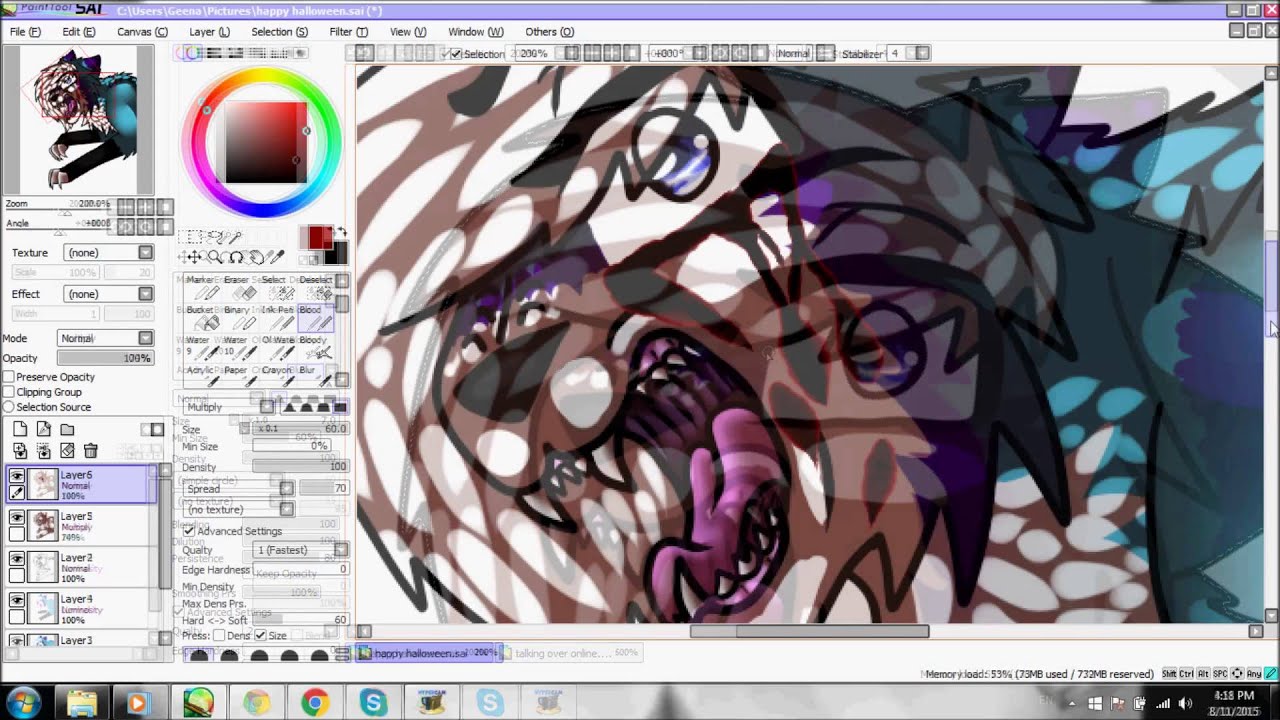Open the File menu
Screen dimensions: 1280x720
[x=25, y=32]
